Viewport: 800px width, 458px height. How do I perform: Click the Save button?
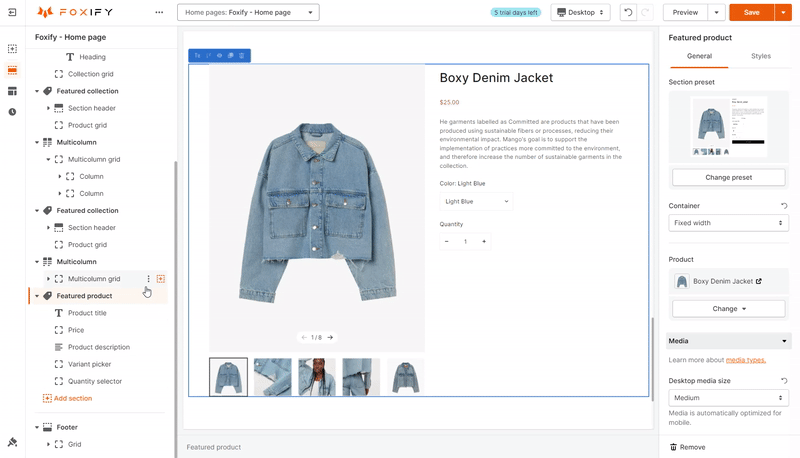click(x=752, y=12)
